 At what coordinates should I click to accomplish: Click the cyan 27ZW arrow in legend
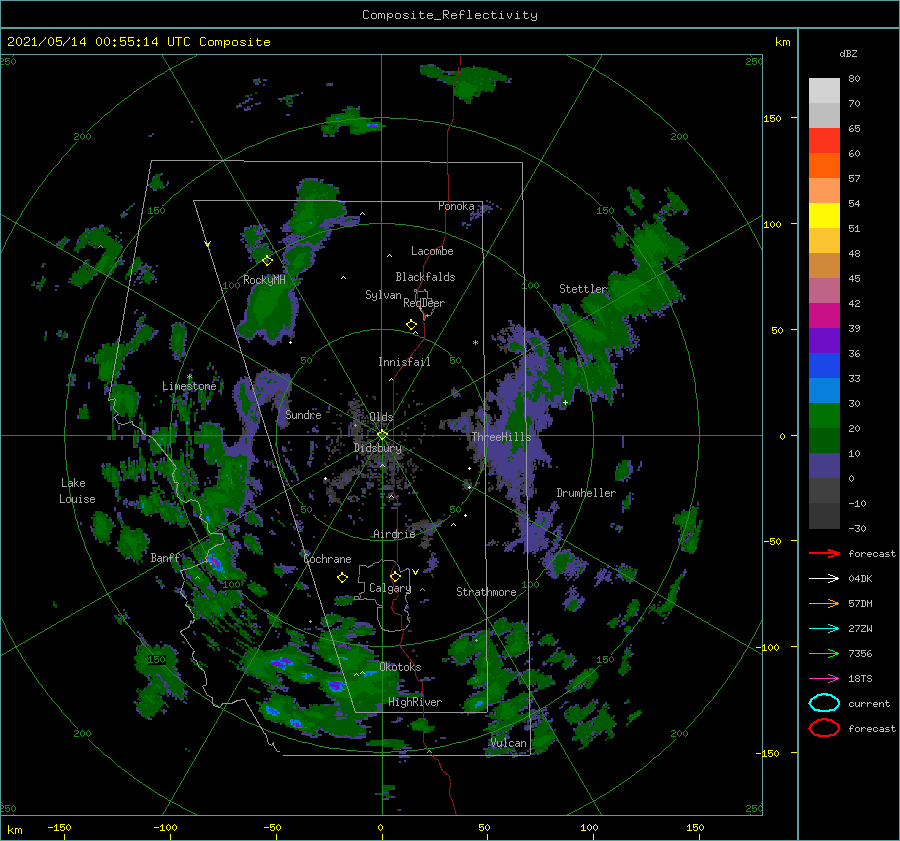click(824, 629)
